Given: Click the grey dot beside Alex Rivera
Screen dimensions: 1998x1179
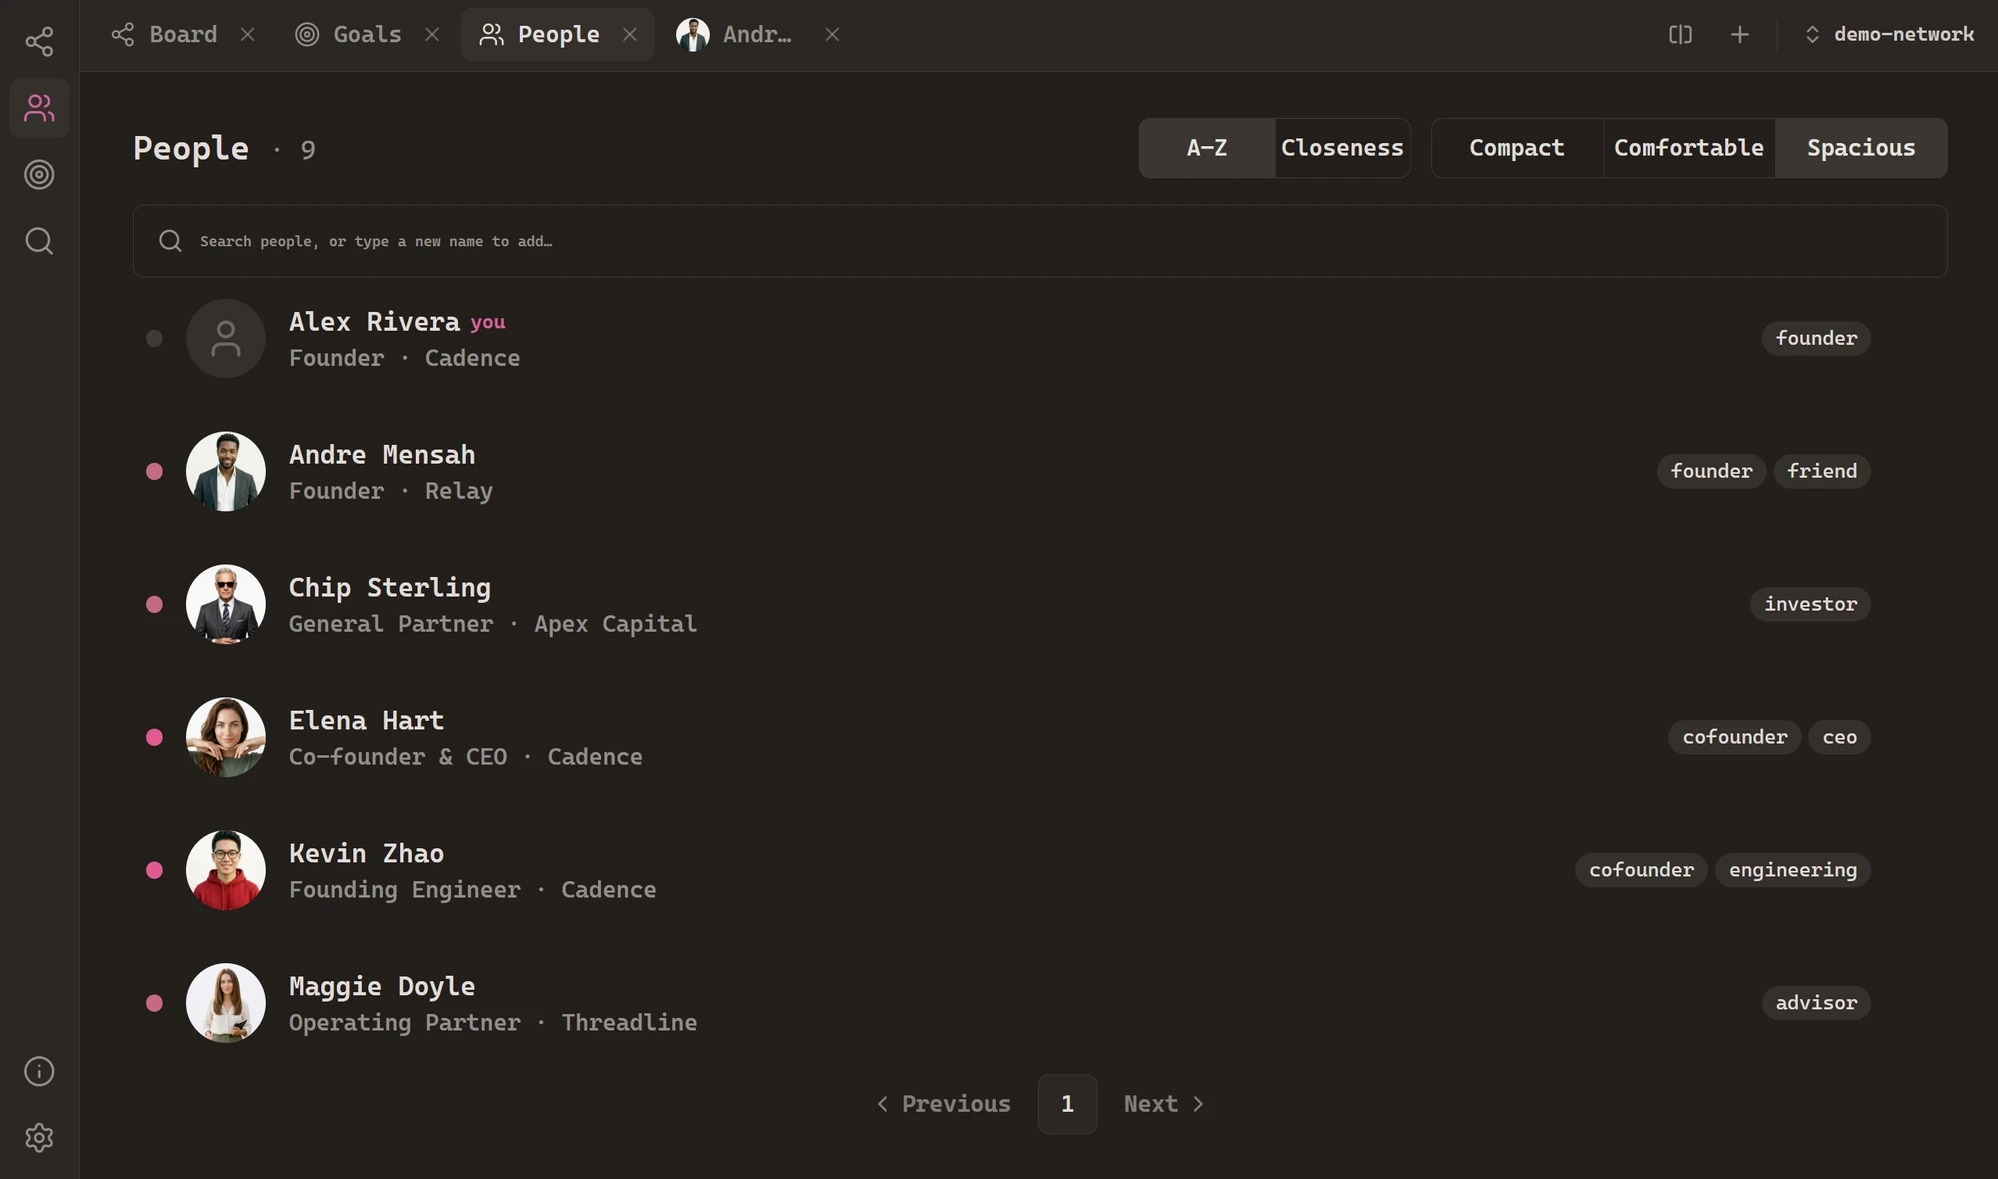Looking at the screenshot, I should [x=154, y=338].
